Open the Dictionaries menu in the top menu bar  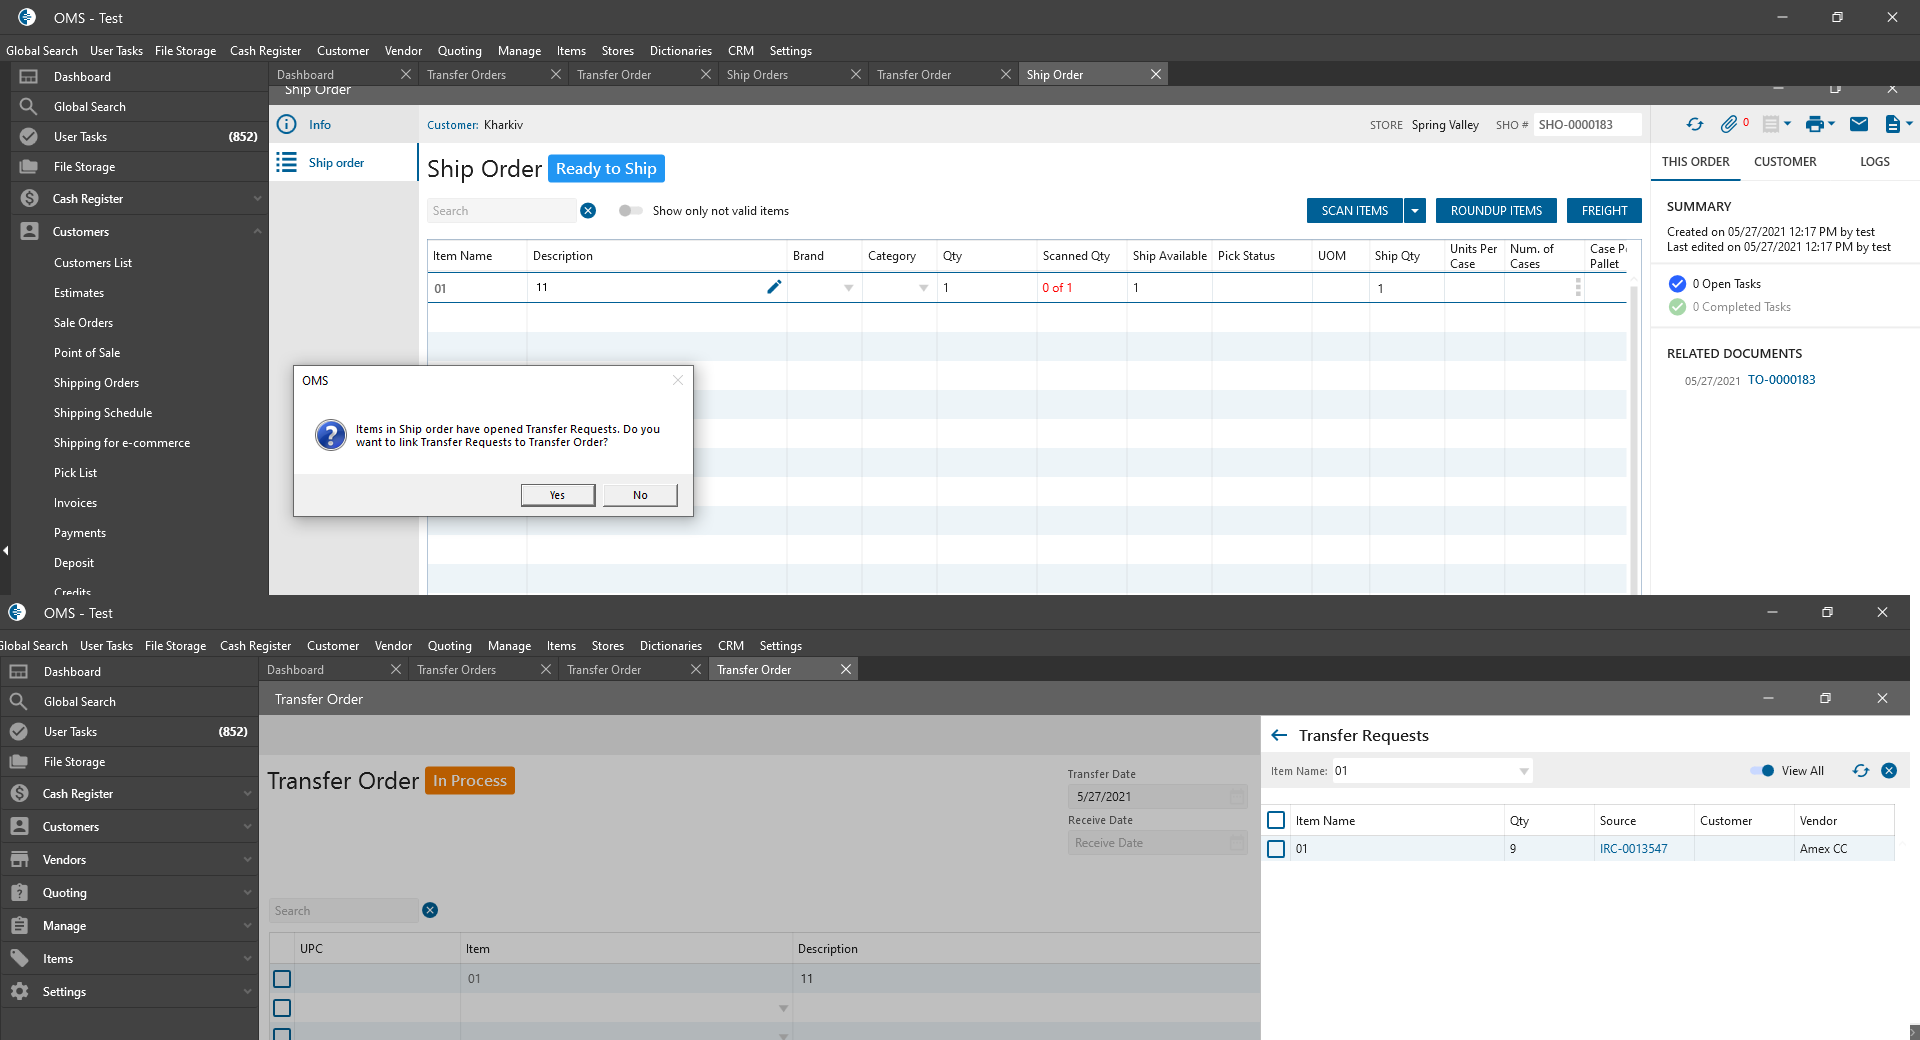pos(680,51)
